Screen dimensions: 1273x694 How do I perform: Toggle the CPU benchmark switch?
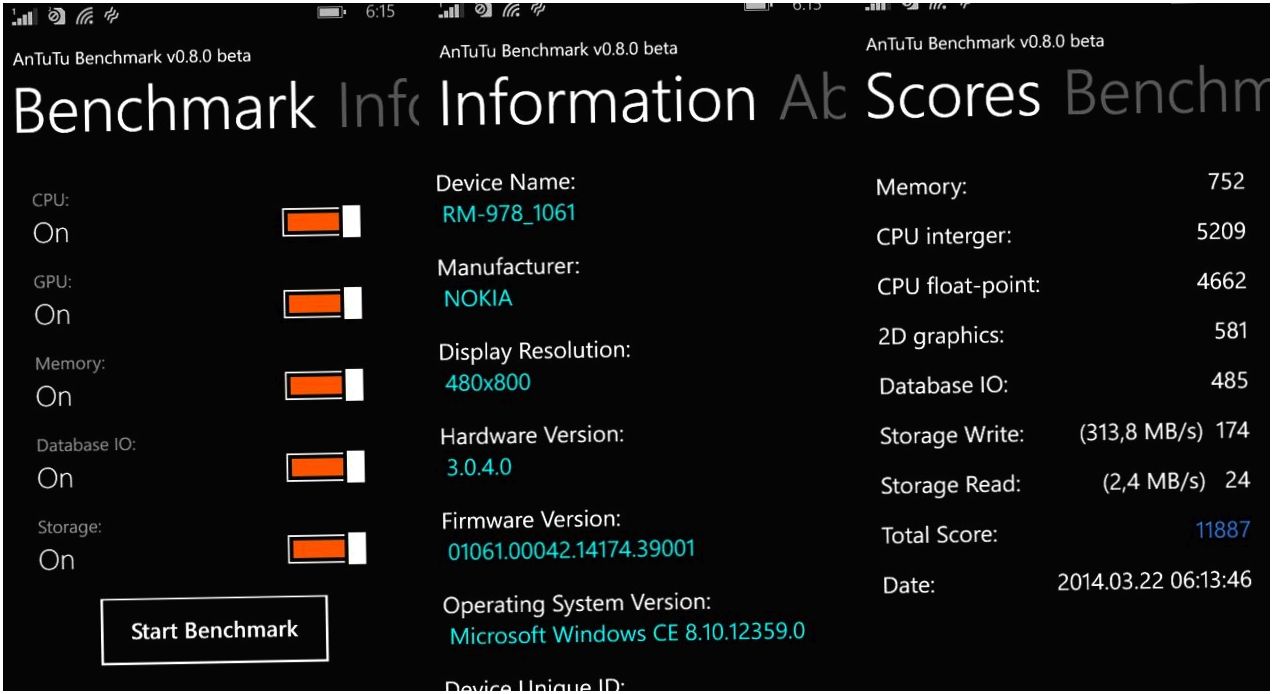coord(322,221)
